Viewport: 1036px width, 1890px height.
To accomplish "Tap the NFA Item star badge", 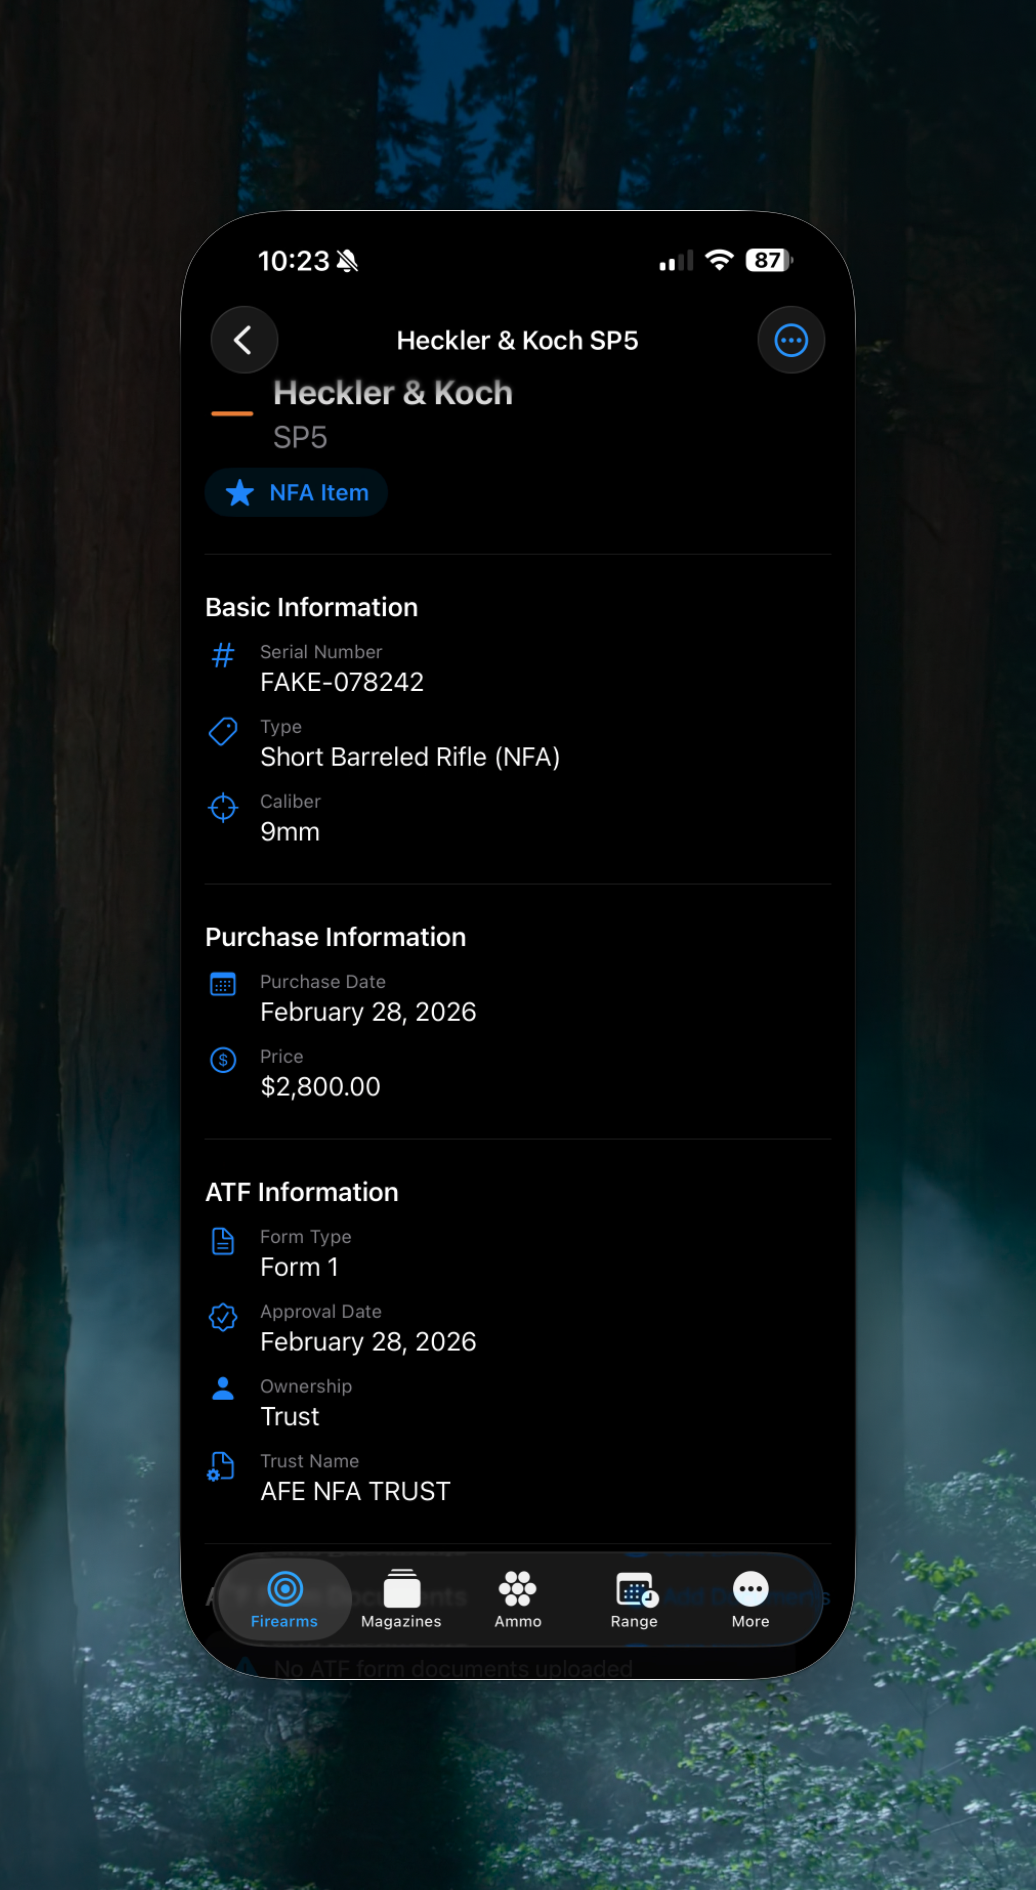I will click(297, 493).
